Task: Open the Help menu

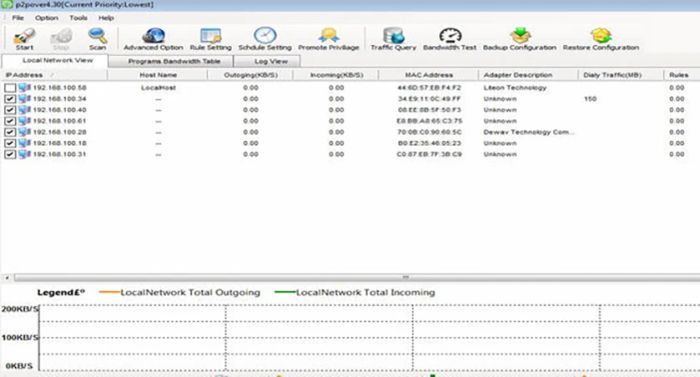Action: tap(106, 18)
